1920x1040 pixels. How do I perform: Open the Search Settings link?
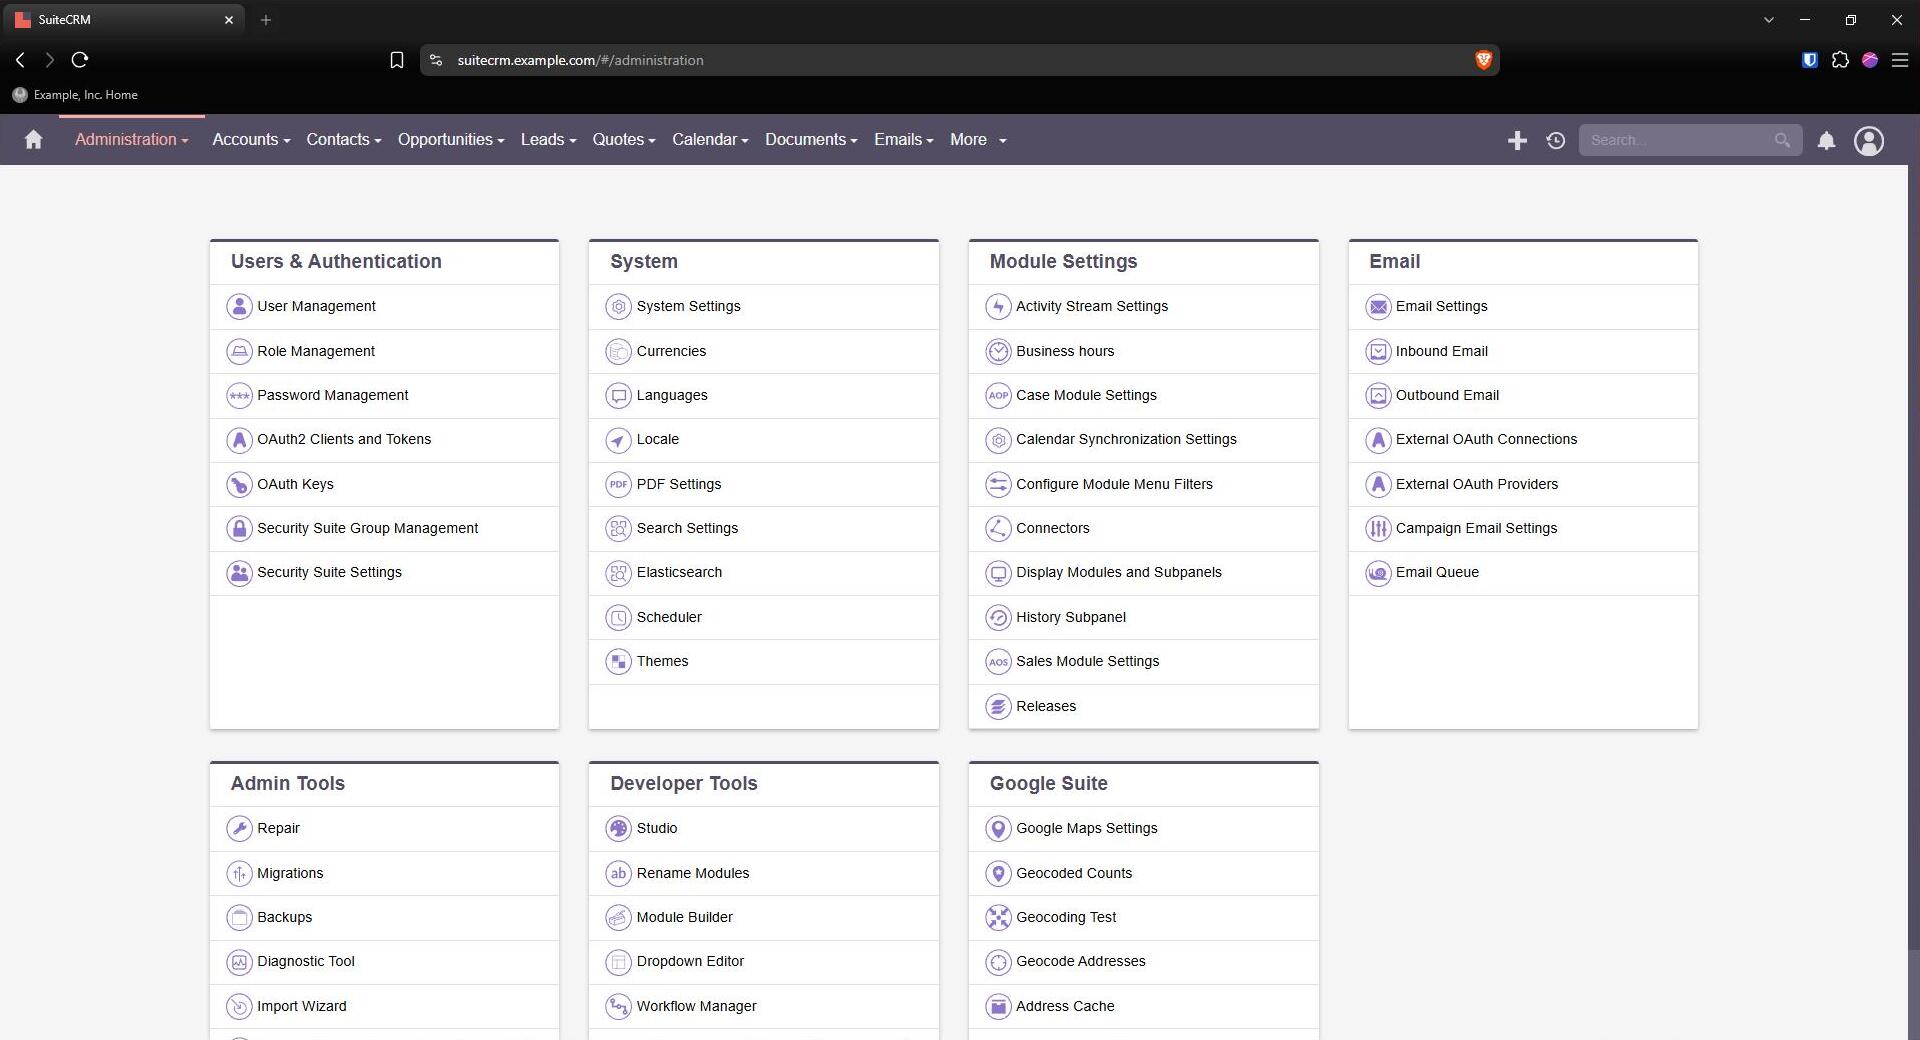(x=687, y=529)
